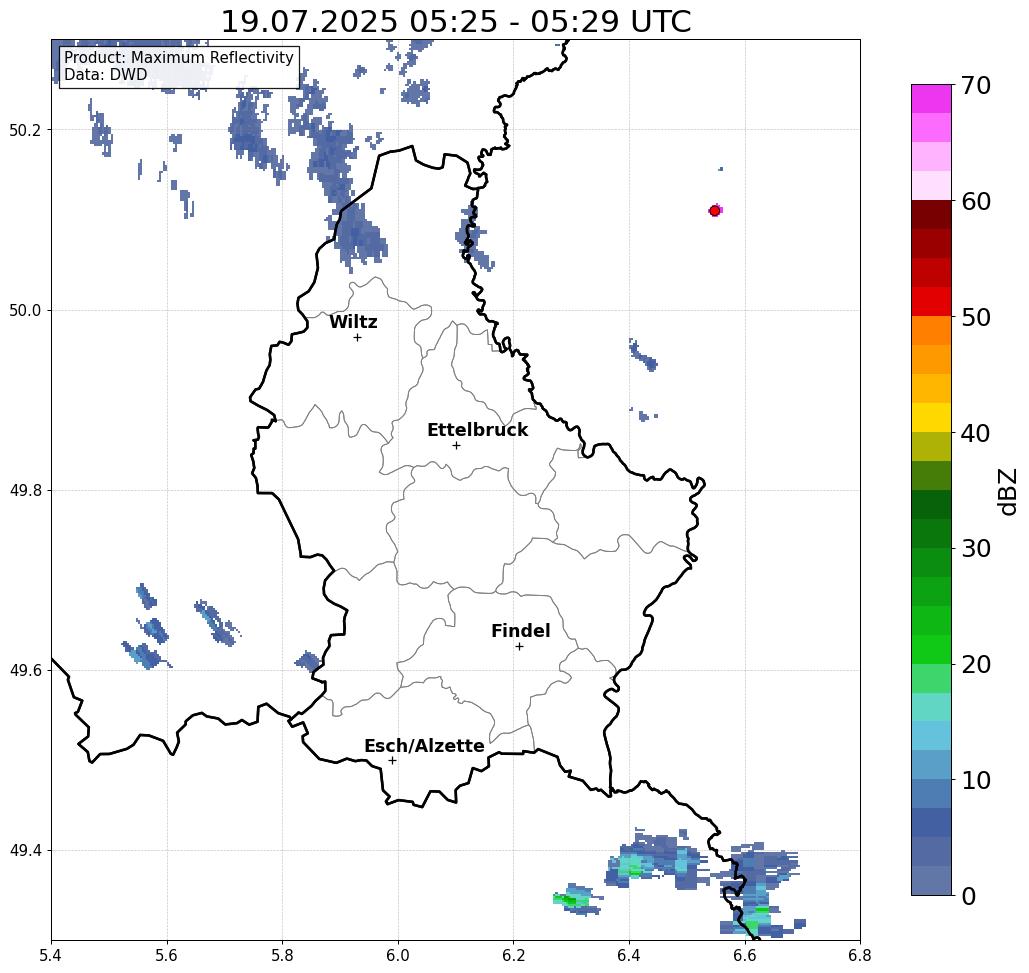1029x973 pixels.
Task: Click the bright green band at 20 dBZ
Action: [931, 650]
